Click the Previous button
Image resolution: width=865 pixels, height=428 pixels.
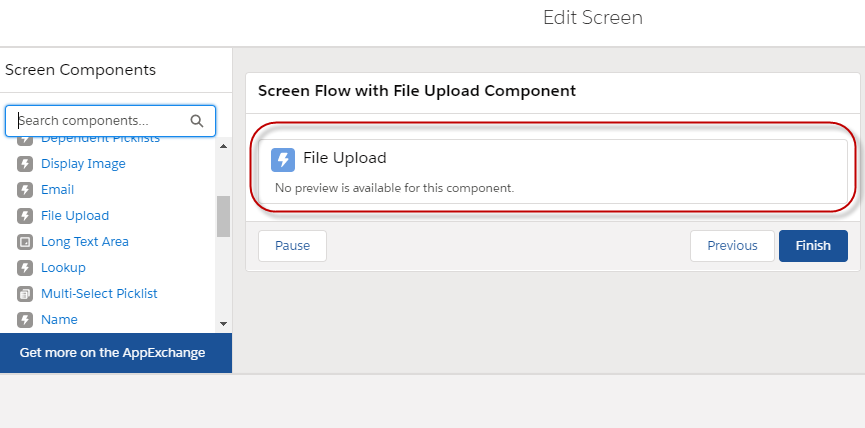pyautogui.click(x=733, y=246)
